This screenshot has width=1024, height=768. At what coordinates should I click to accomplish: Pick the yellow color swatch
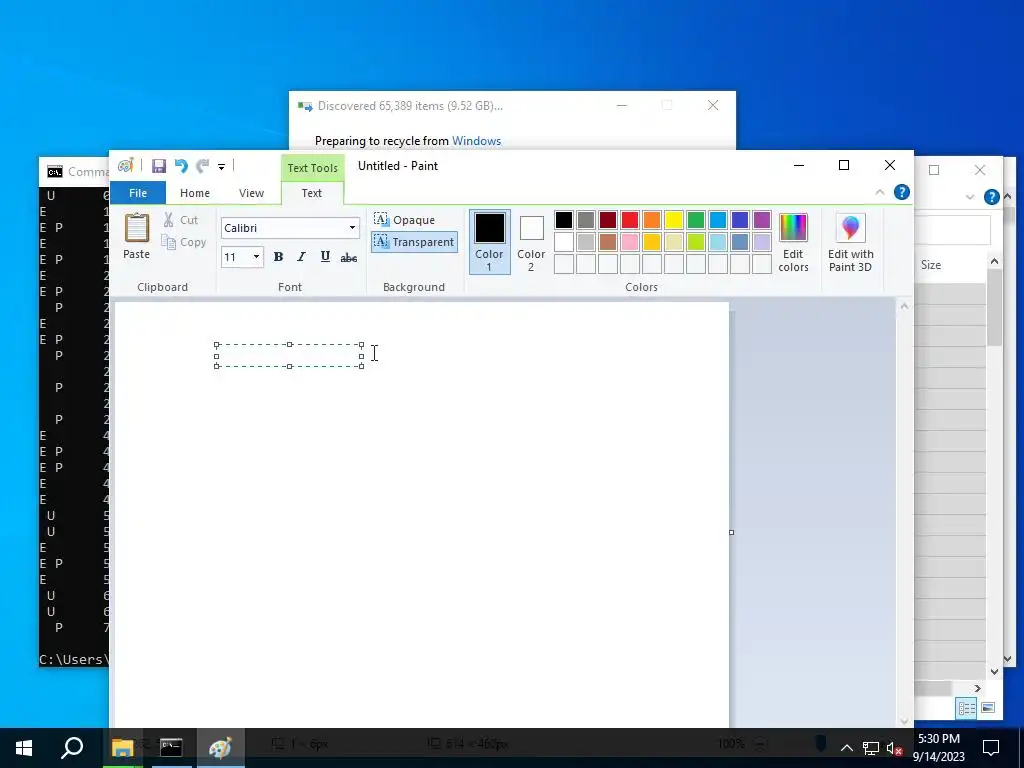click(674, 220)
